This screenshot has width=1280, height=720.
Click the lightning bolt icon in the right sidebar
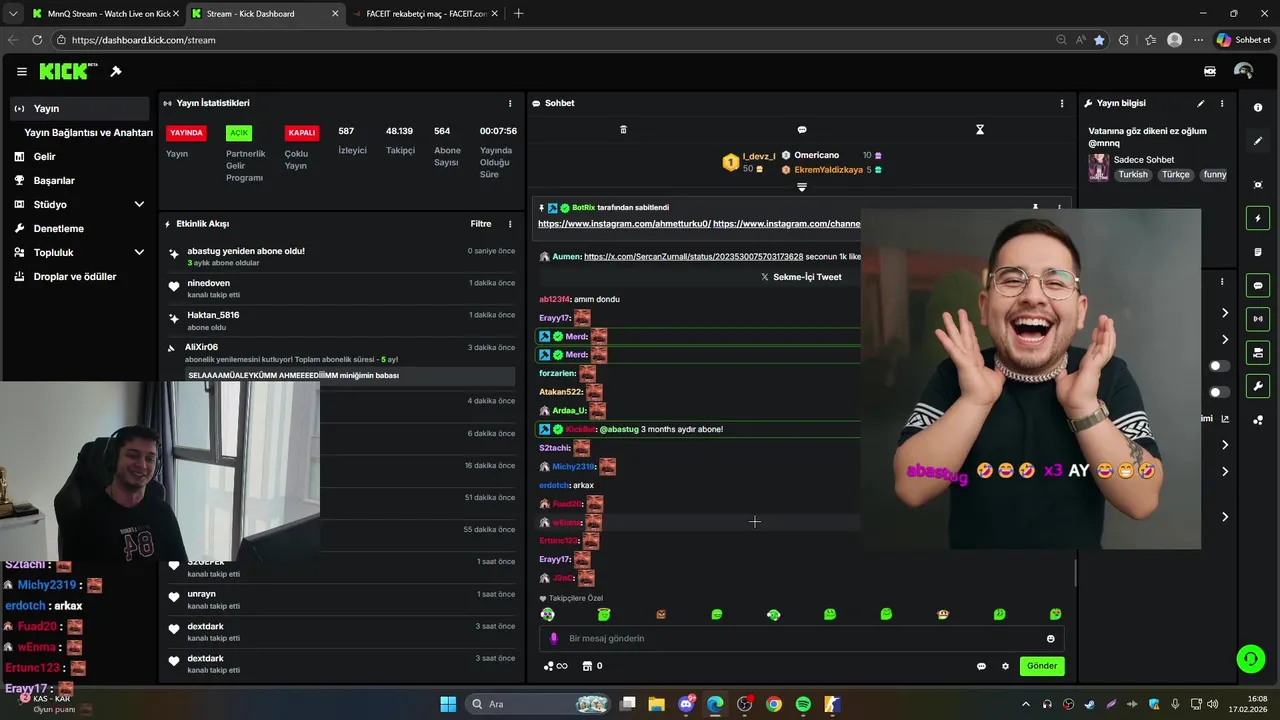click(x=1258, y=218)
